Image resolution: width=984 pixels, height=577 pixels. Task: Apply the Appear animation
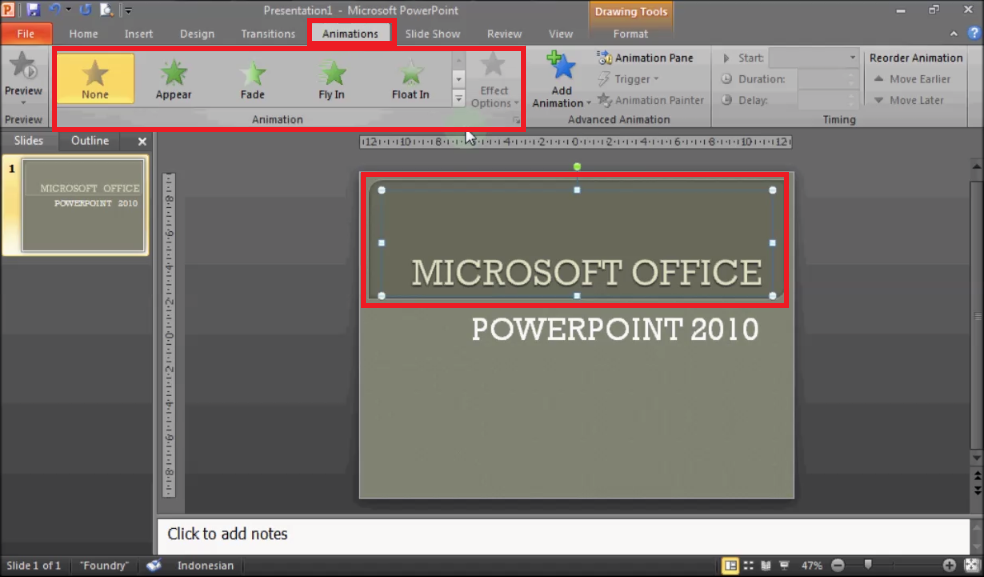[174, 78]
